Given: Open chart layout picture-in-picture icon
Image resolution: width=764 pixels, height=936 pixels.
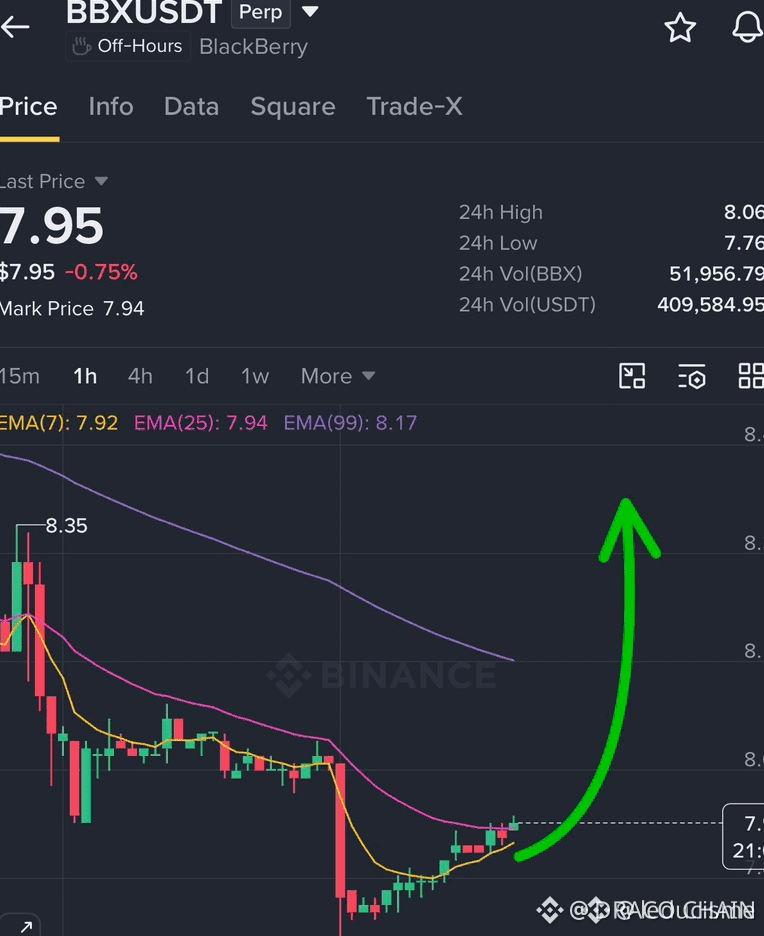Looking at the screenshot, I should pos(632,376).
